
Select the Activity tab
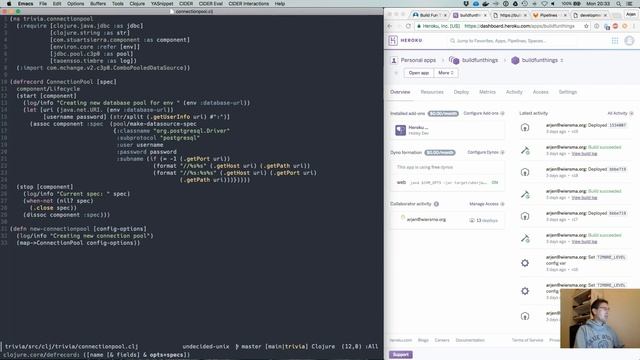click(x=514, y=92)
